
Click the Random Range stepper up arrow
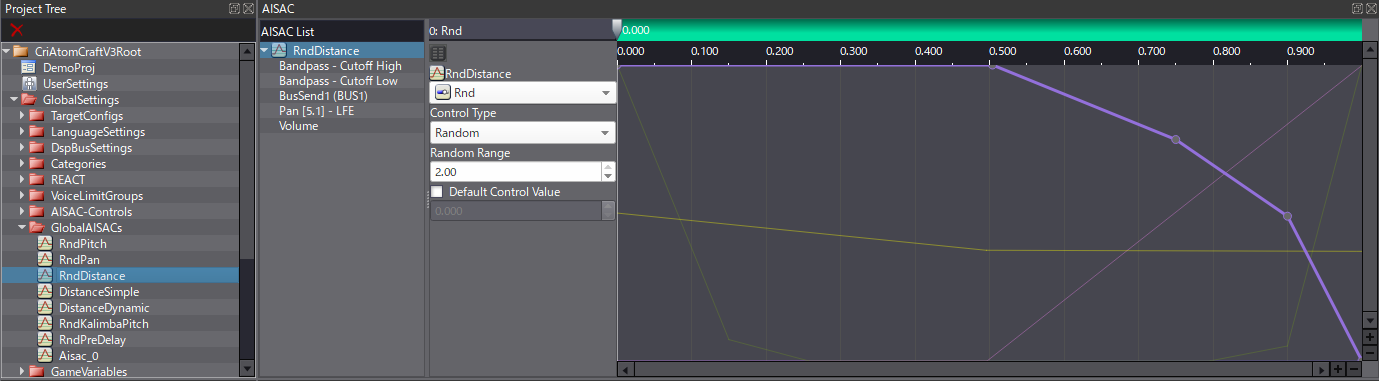[608, 167]
